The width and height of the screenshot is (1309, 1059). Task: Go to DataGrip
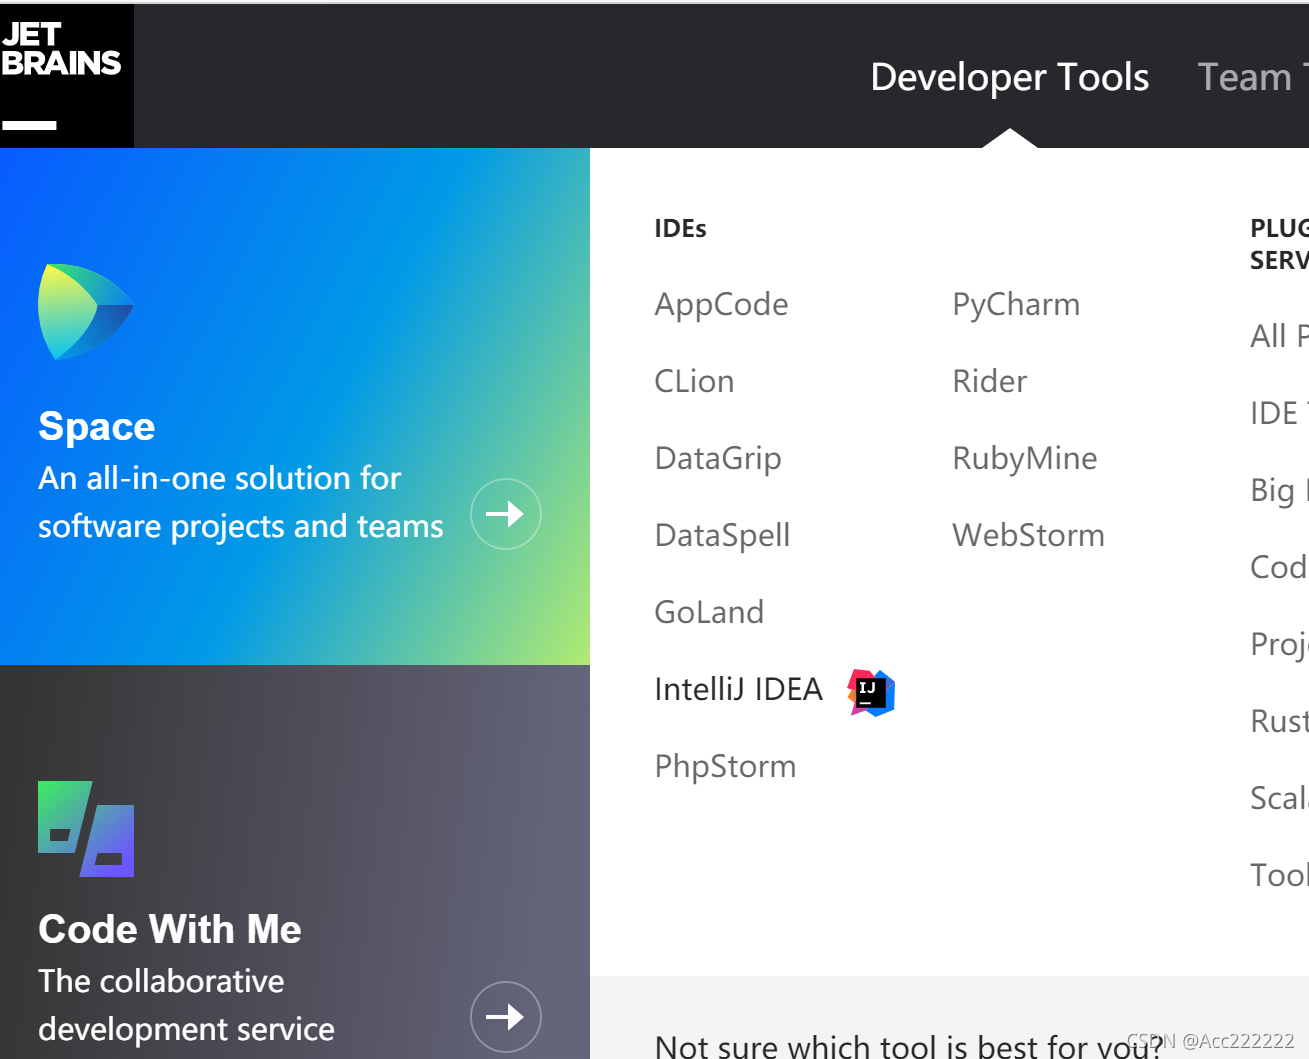718,459
